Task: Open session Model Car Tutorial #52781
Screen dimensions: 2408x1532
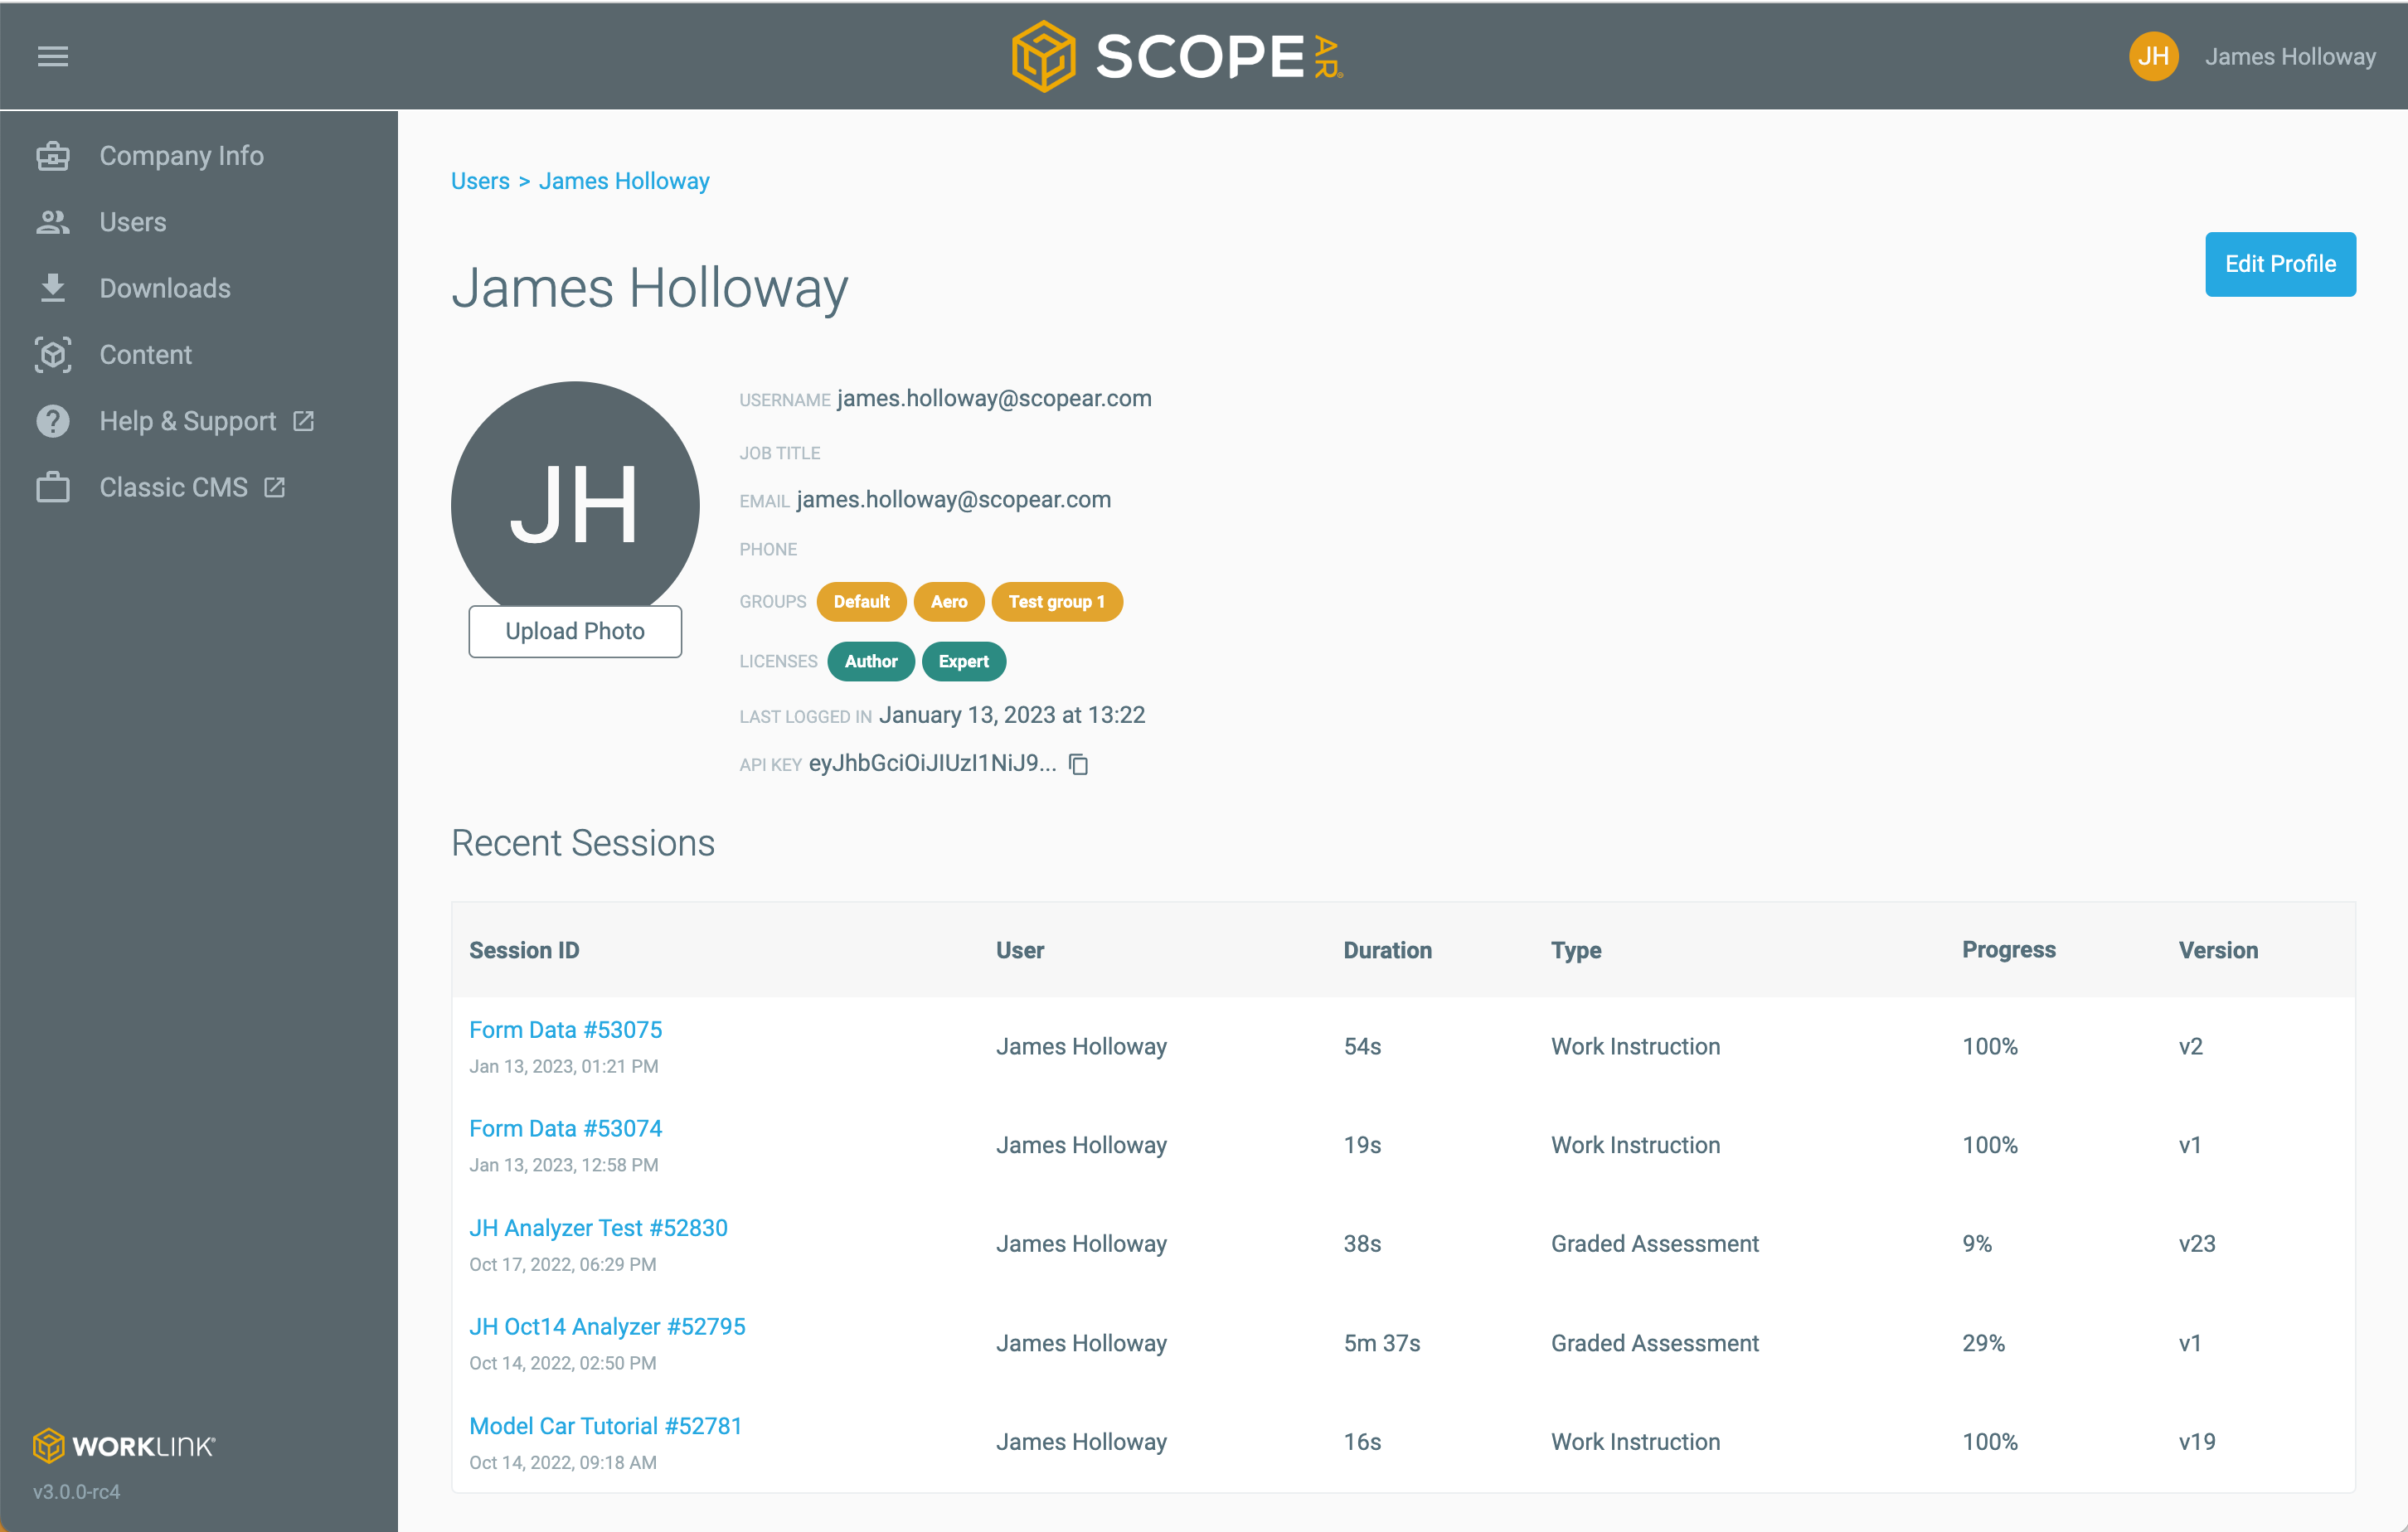Action: coord(606,1426)
